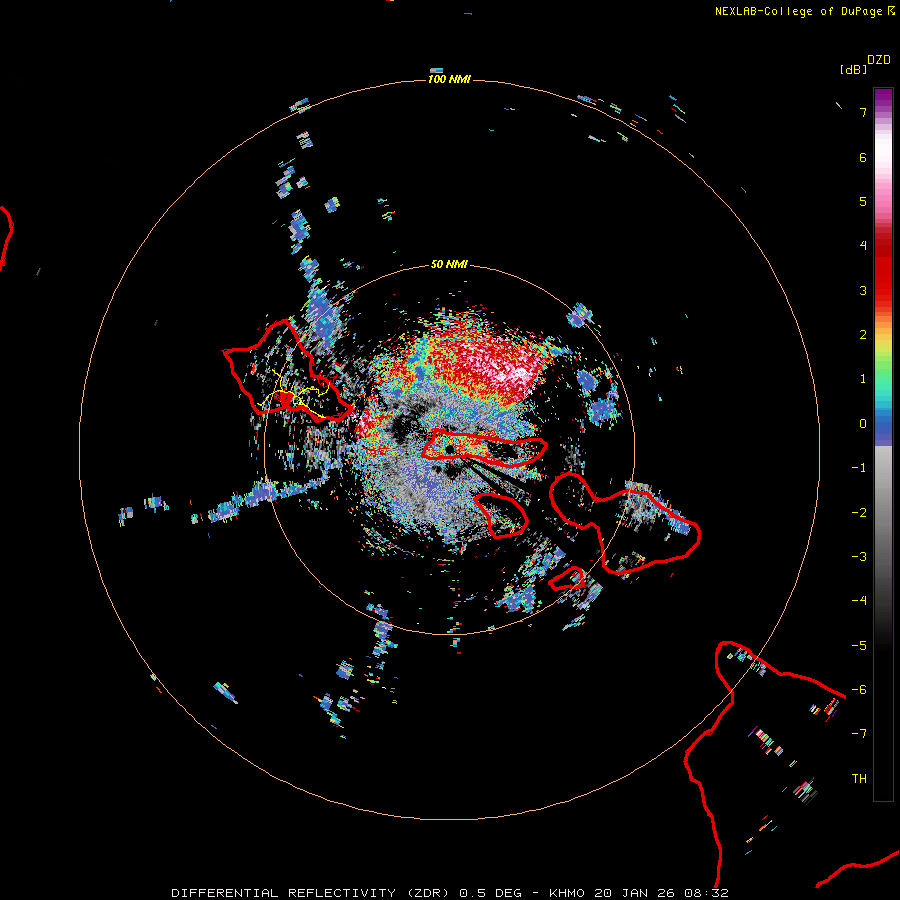Click DIFFERENTIAL REFLECTIVITY (ZDR) caption text
Screen dimensions: 900x900
coord(313,893)
